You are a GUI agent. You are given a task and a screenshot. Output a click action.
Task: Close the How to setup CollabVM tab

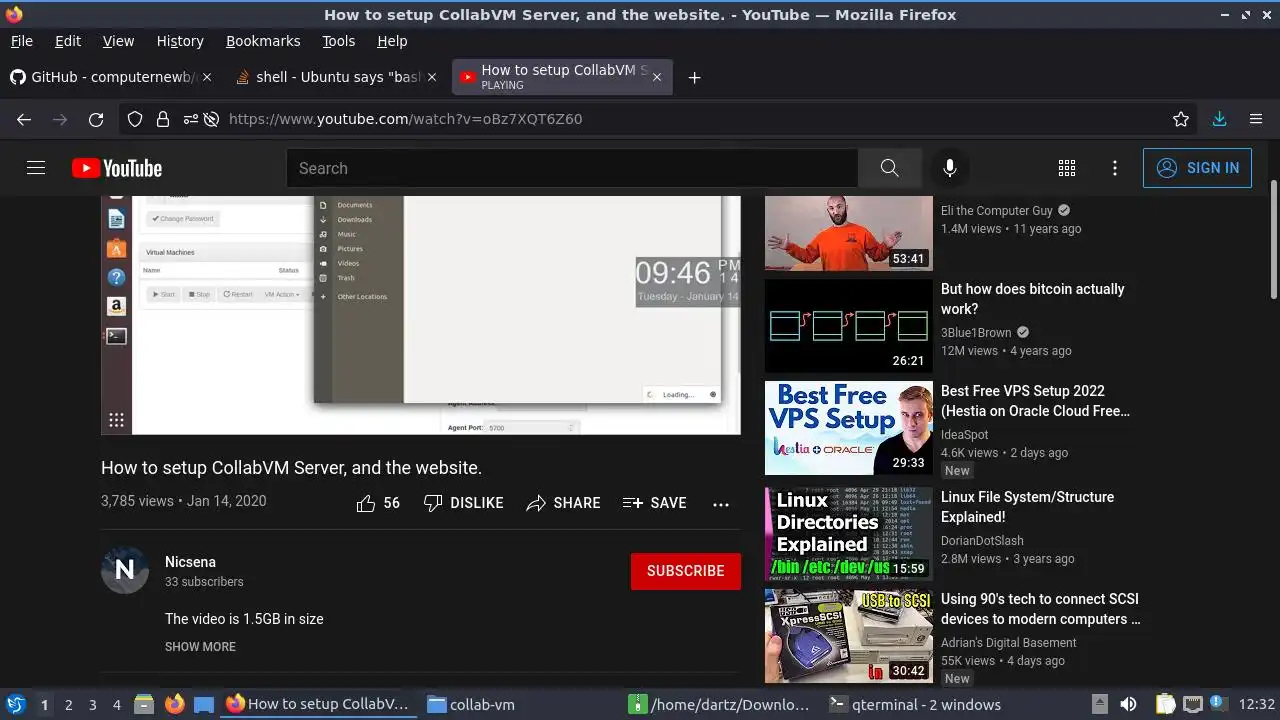pos(656,77)
